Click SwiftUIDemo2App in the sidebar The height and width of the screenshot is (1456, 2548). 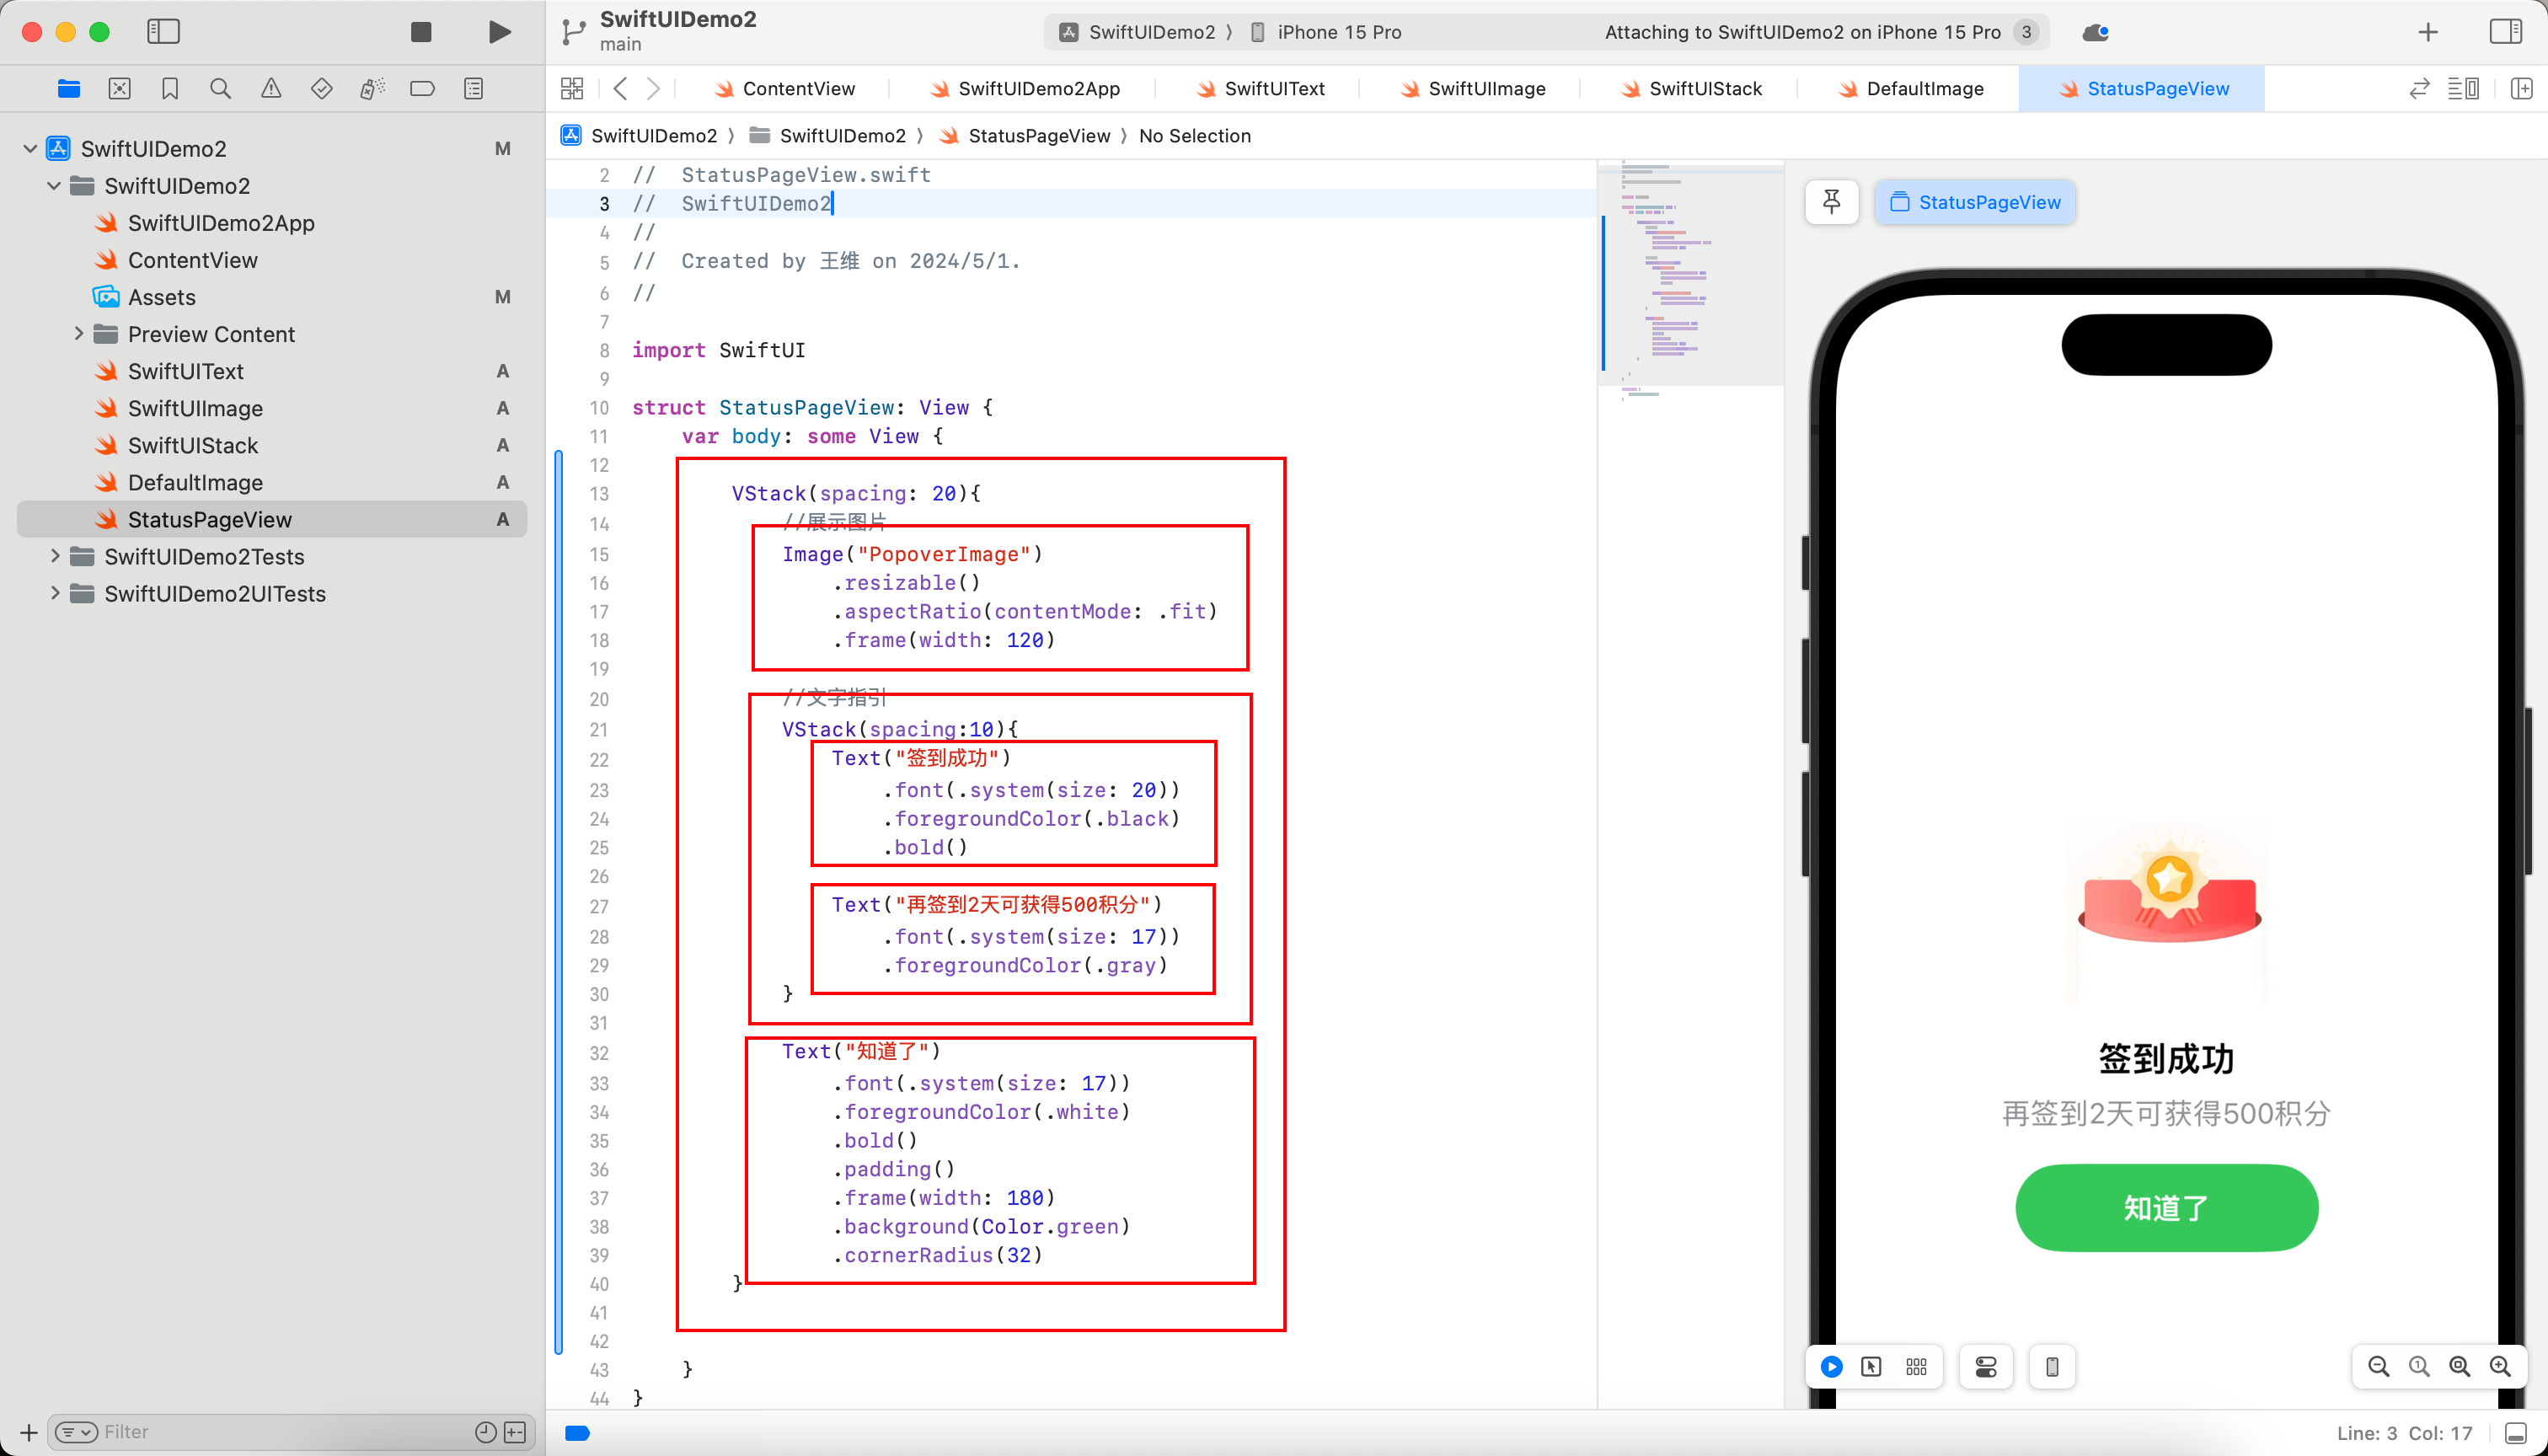(222, 222)
